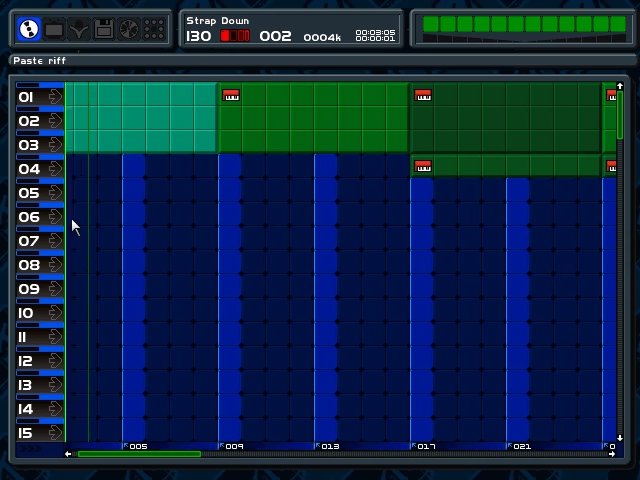Click the bar counter 002

276,36
